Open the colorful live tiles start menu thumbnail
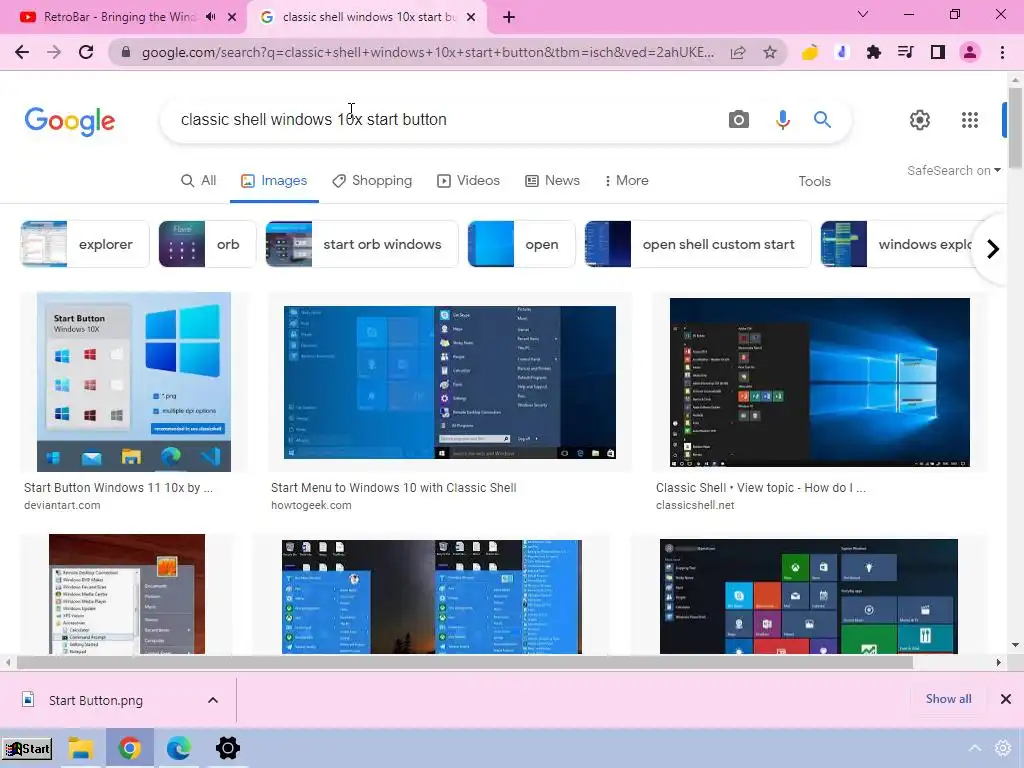1024x768 pixels. 808,597
